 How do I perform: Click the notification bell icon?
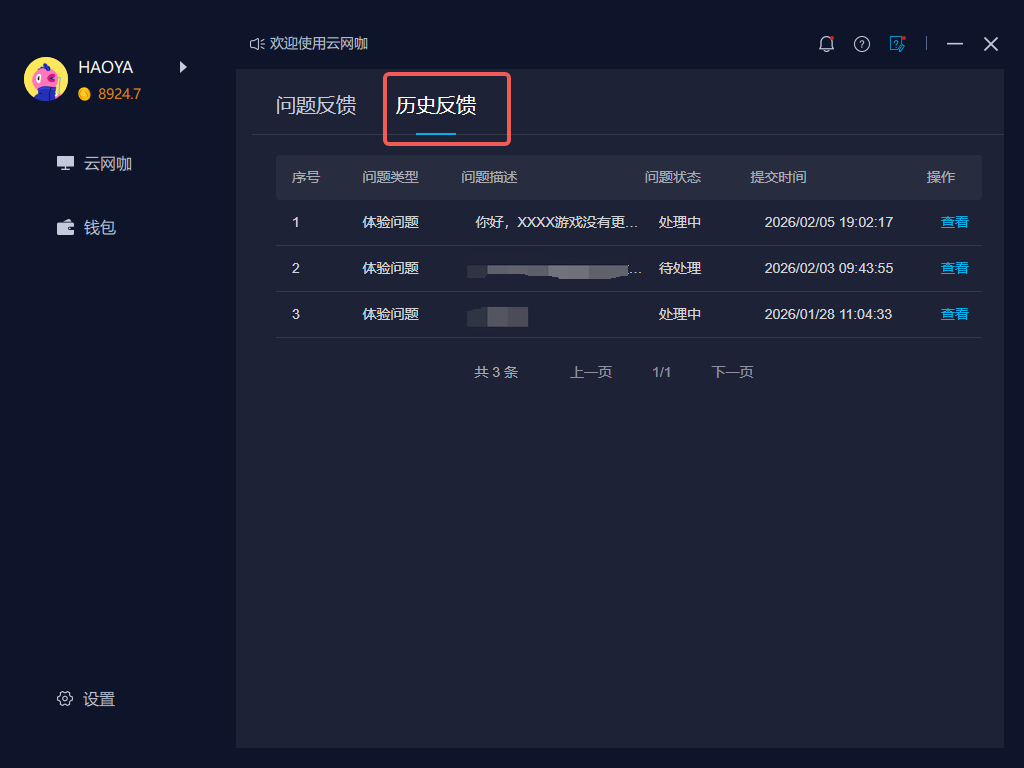tap(826, 44)
